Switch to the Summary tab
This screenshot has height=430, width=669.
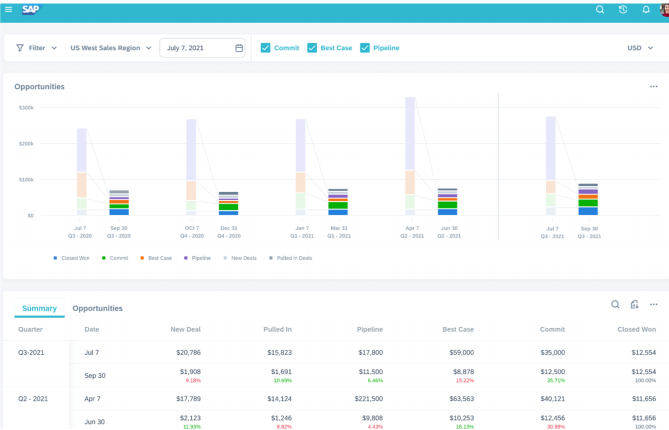pyautogui.click(x=39, y=308)
